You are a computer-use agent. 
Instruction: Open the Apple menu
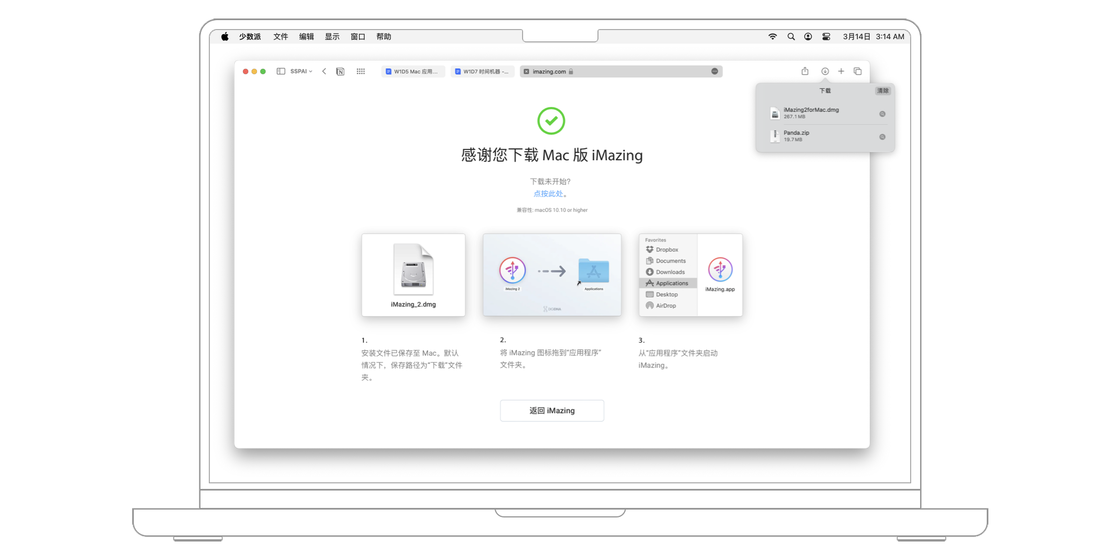224,36
